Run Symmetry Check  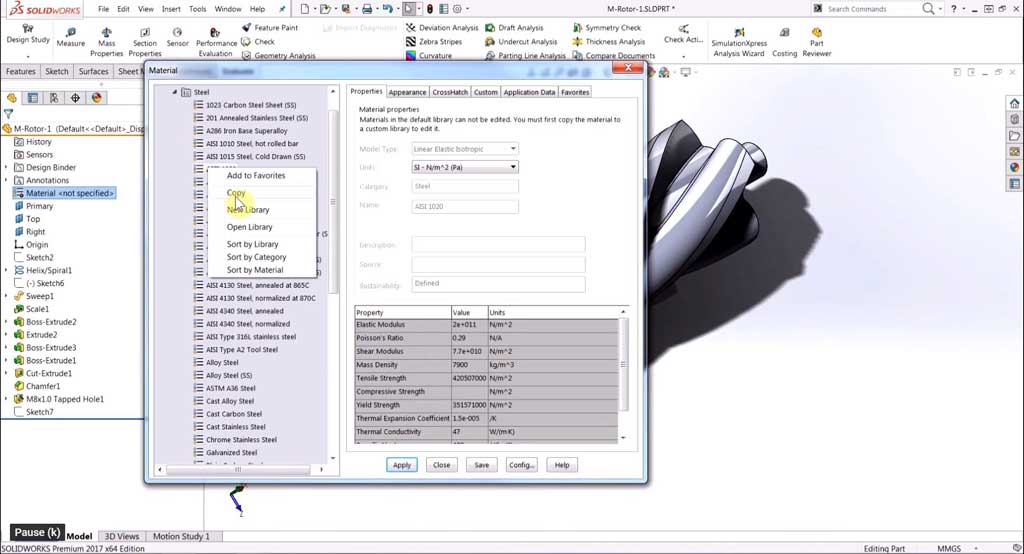pyautogui.click(x=607, y=27)
